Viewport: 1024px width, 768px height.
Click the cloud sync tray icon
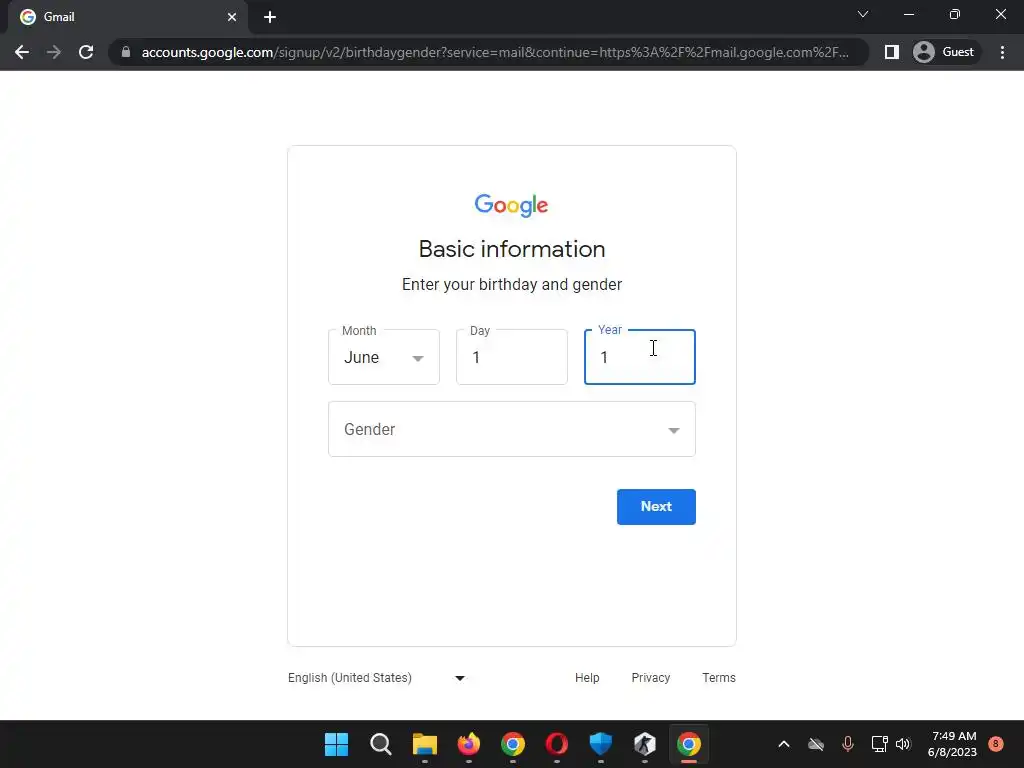pos(816,744)
